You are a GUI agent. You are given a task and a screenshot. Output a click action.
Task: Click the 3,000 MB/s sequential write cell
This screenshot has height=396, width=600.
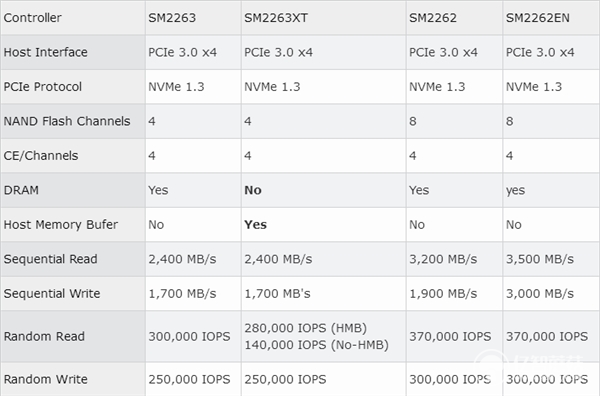540,294
